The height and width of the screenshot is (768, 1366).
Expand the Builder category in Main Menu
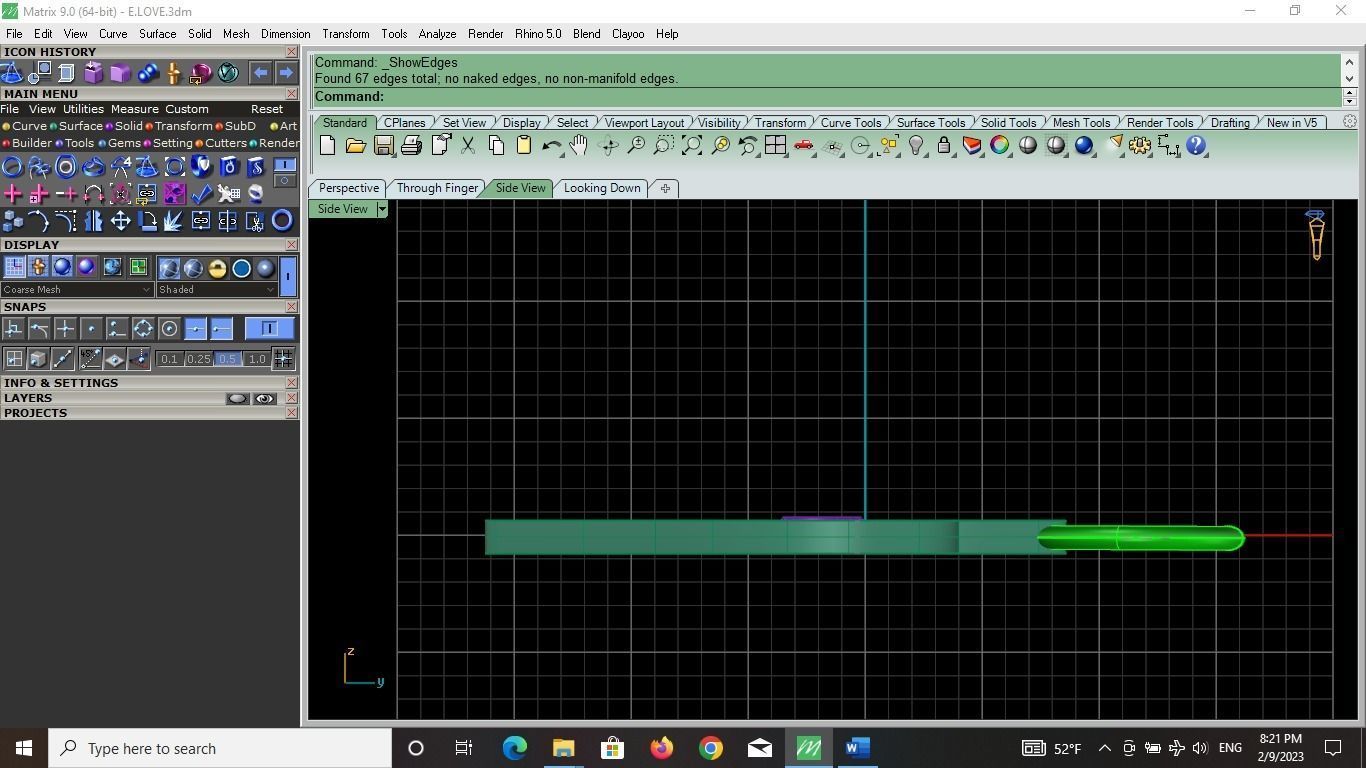27,143
